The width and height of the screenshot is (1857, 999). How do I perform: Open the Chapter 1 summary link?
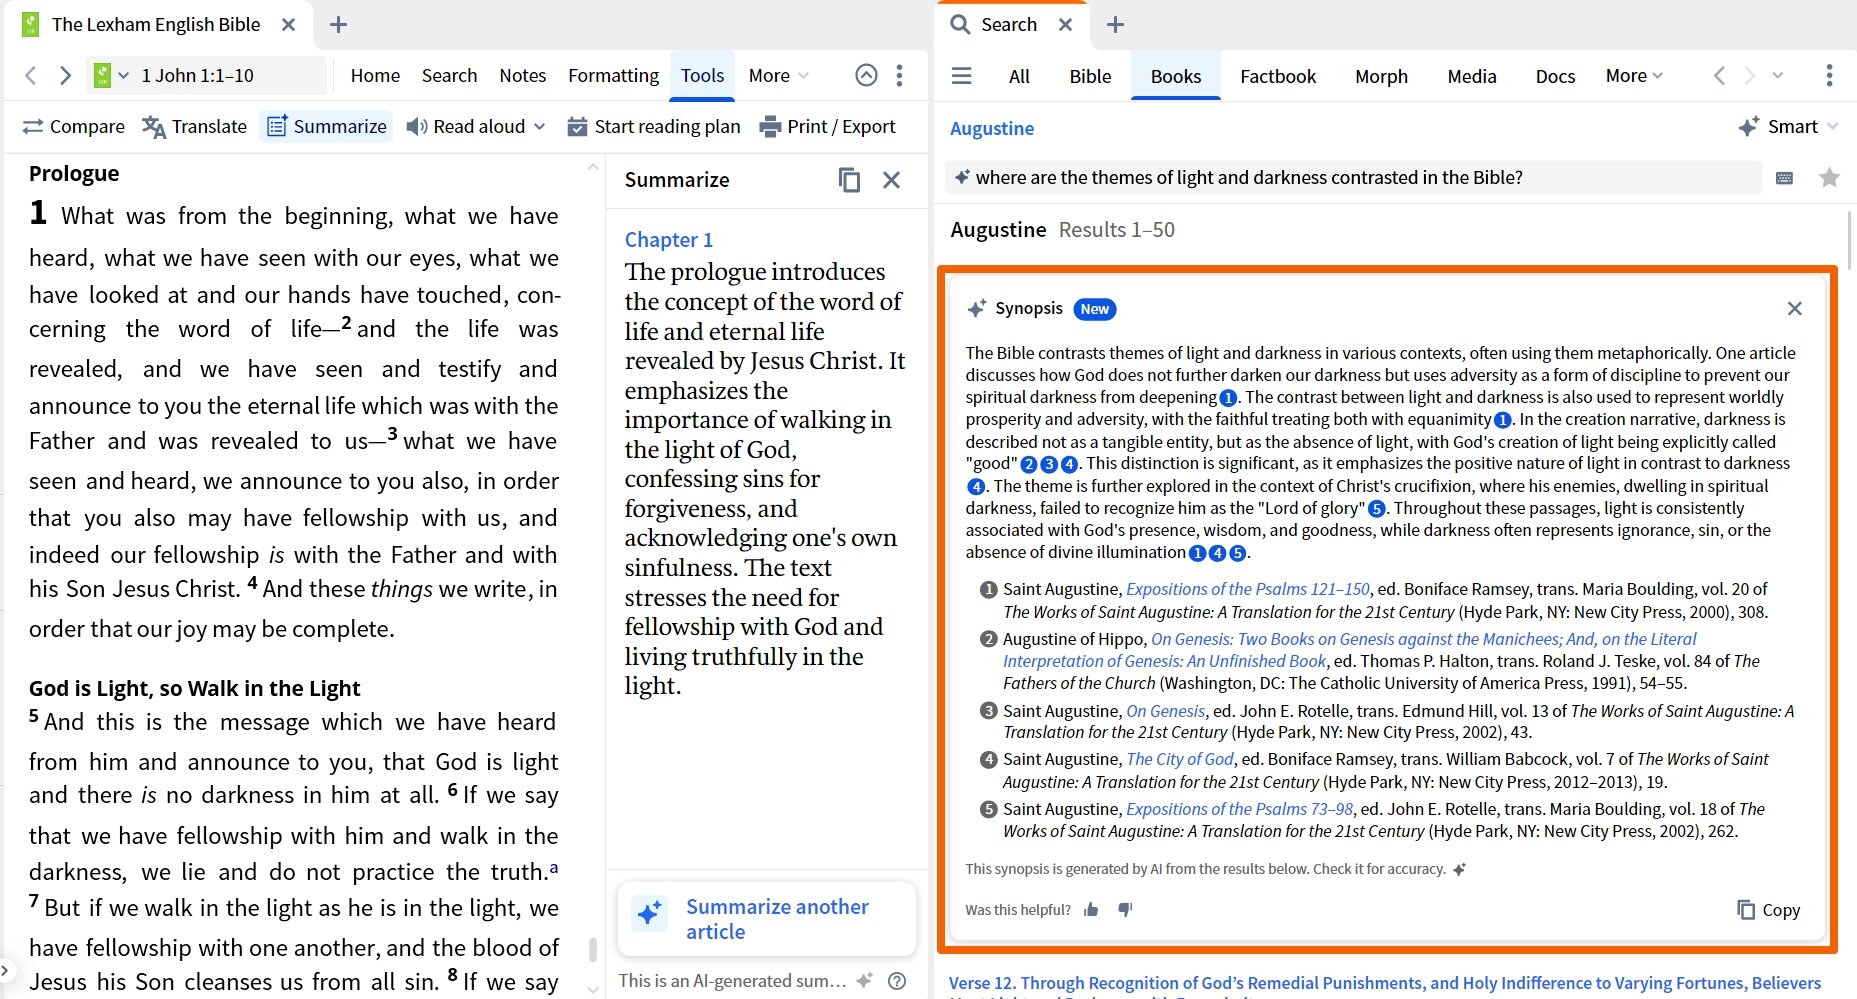[x=668, y=240]
